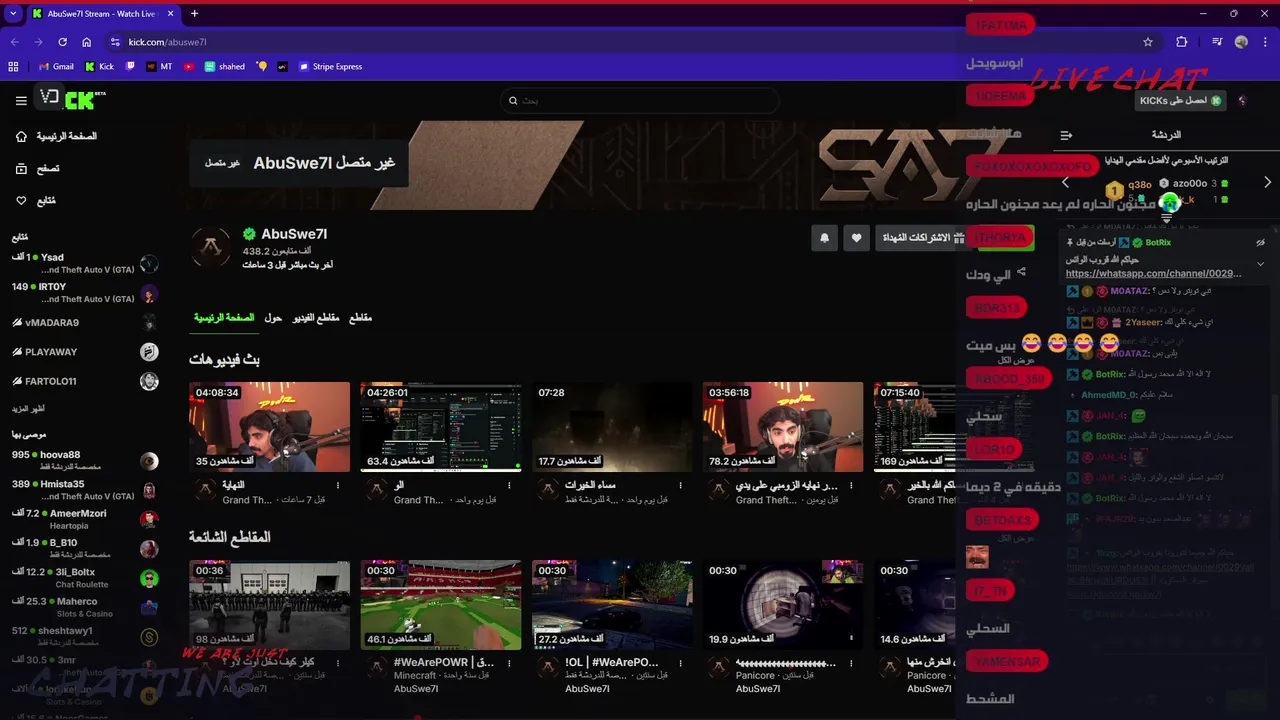Open options for 03:56:18 video
Viewport: 1280px width, 720px height.
[852, 485]
